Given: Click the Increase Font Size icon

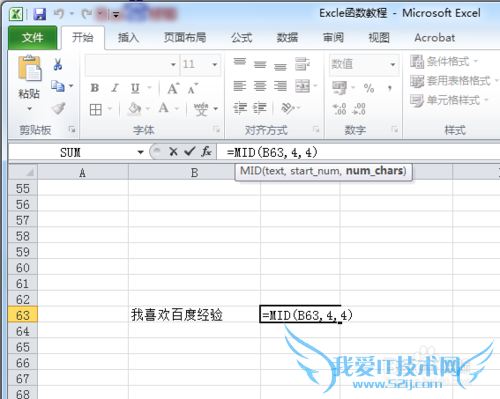Looking at the screenshot, I should pos(173,88).
